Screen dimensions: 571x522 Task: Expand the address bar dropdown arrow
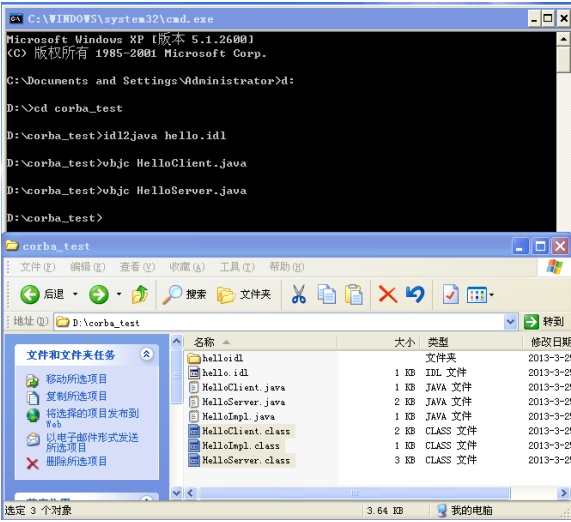coord(511,322)
